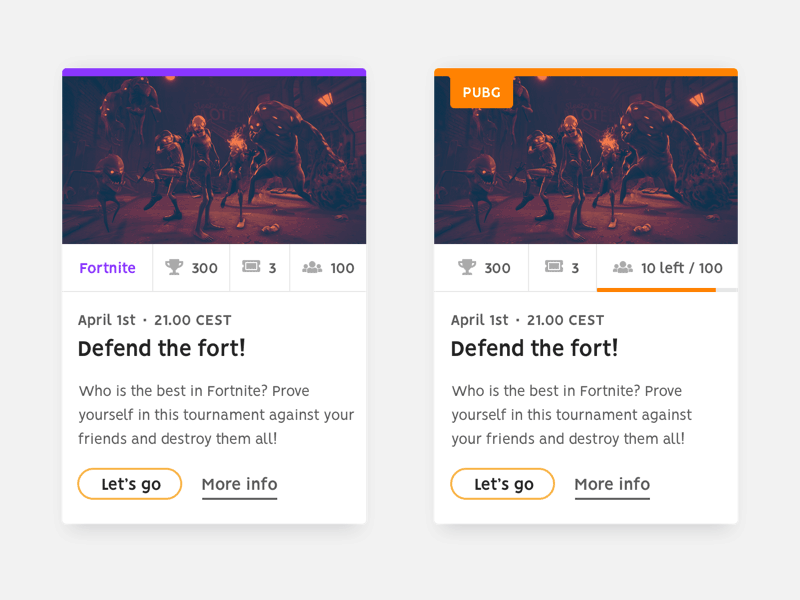The image size is (800, 600).
Task: Click the purple accent bar atop the left card
Action: pos(212,71)
